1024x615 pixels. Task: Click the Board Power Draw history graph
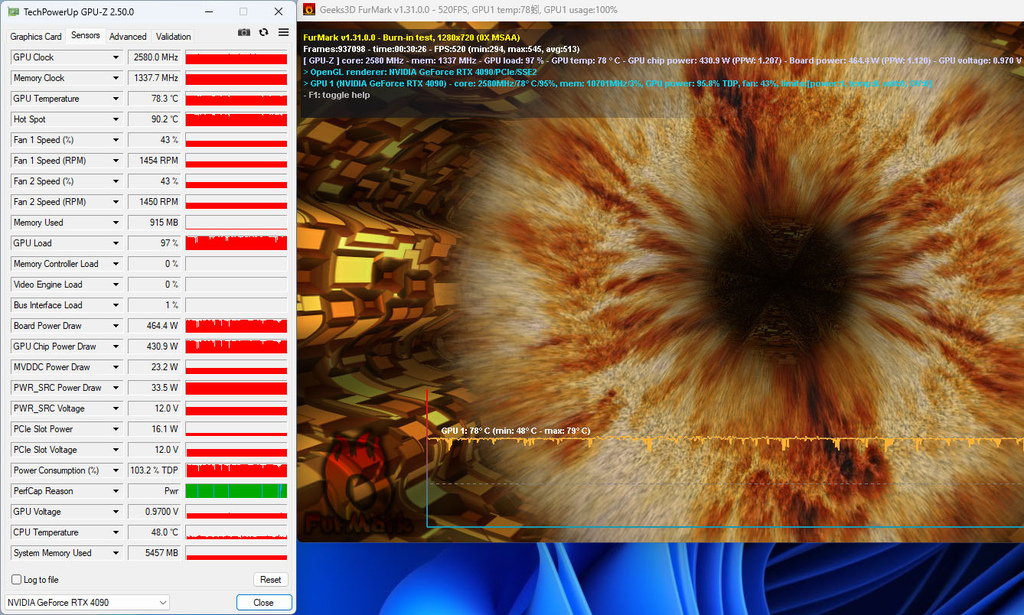point(236,326)
